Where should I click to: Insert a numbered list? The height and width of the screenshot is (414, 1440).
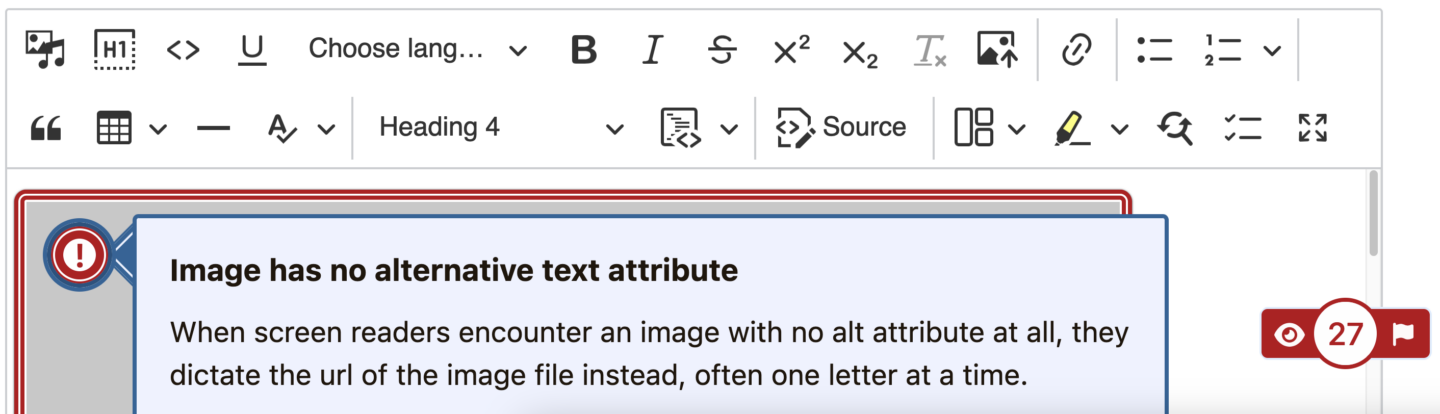[1223, 50]
